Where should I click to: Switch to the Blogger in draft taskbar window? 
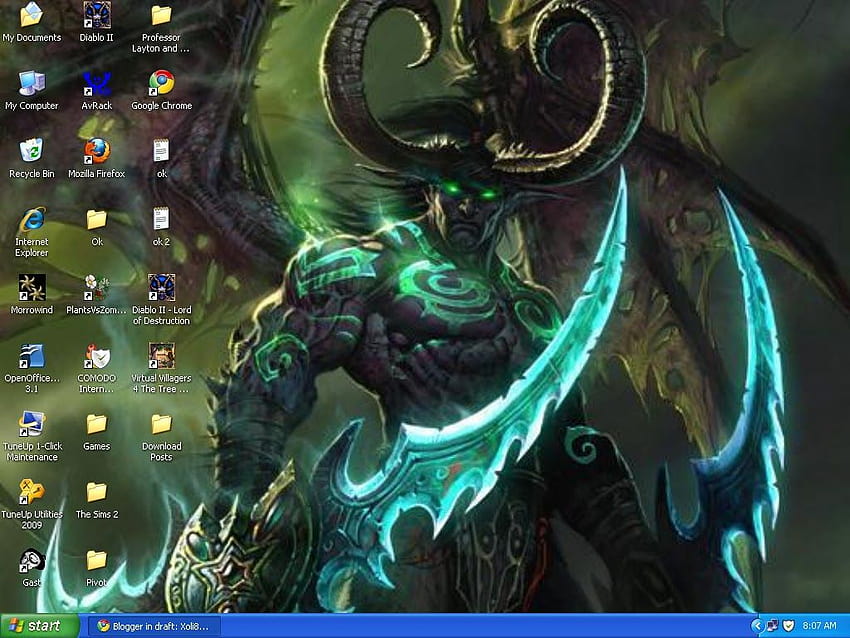(153, 626)
